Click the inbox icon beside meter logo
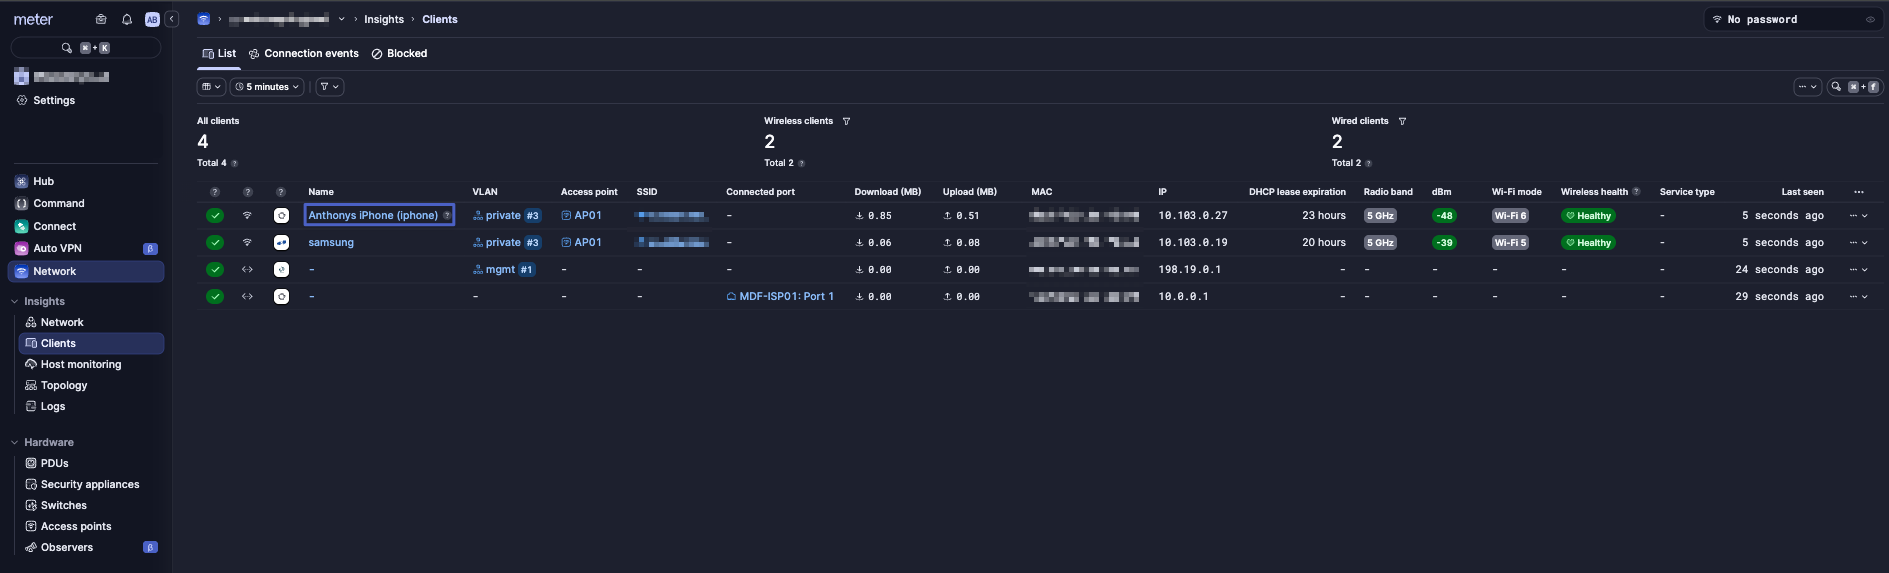This screenshot has height=573, width=1889. pyautogui.click(x=101, y=19)
